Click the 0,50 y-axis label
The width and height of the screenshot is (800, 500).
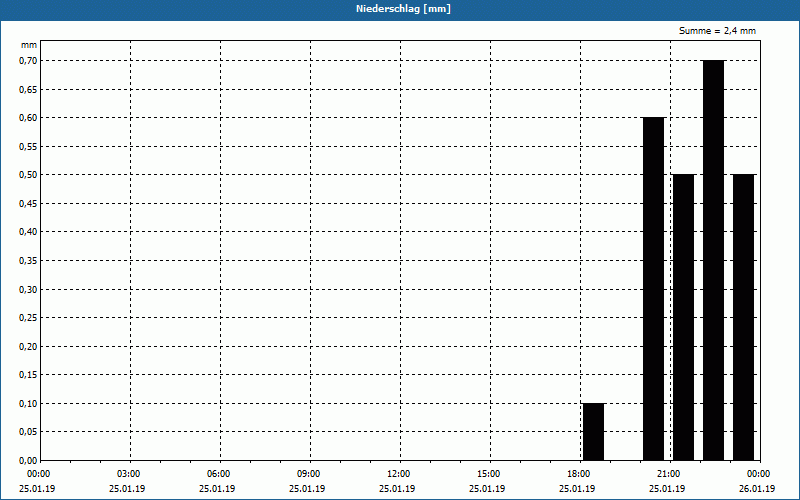pyautogui.click(x=29, y=175)
